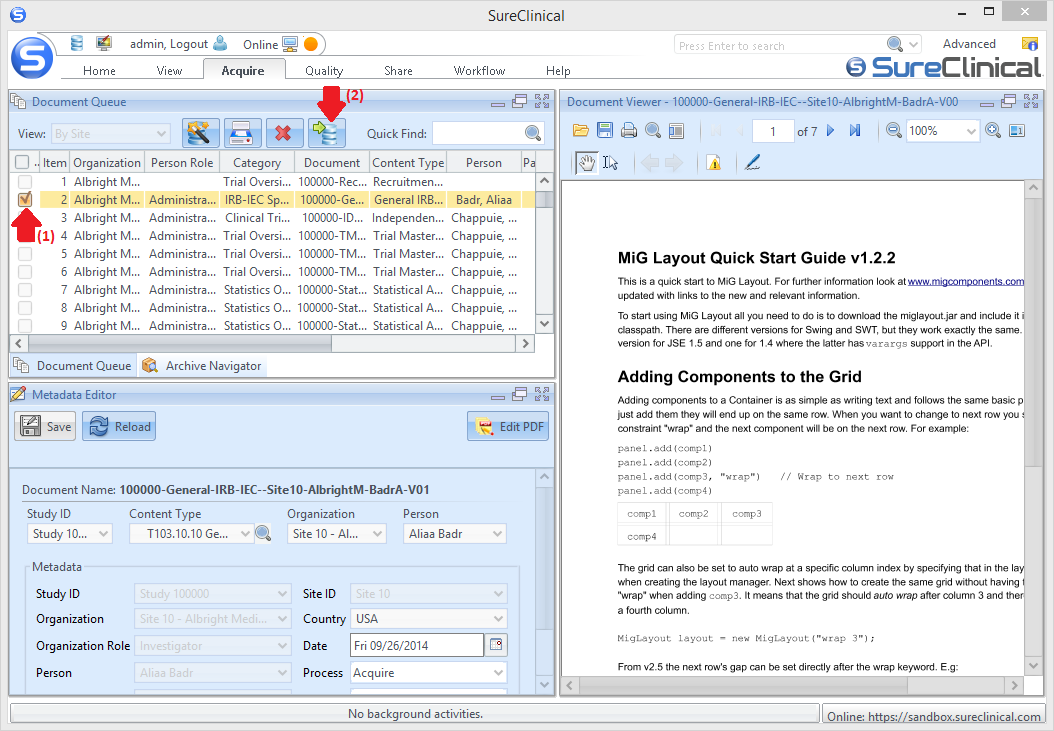Click the green arrow database commit icon

[x=327, y=133]
